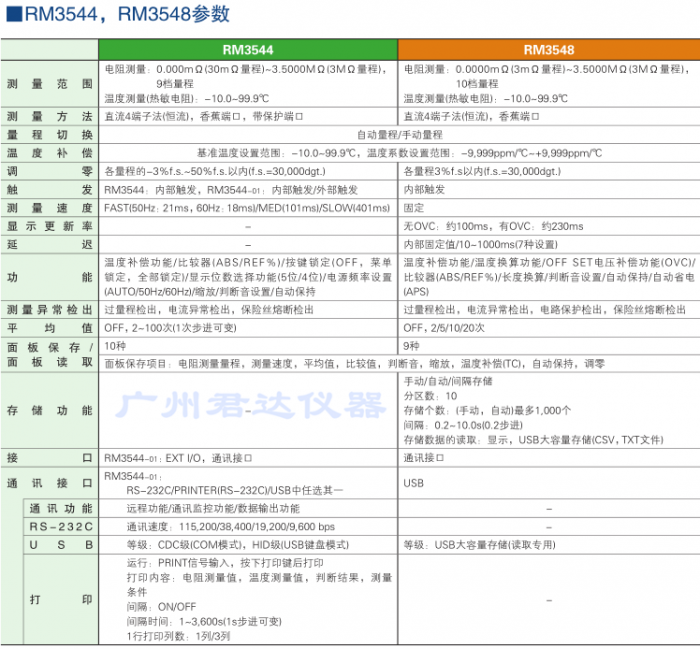Click the sub-row label 'RS-232C'

pos(61,527)
